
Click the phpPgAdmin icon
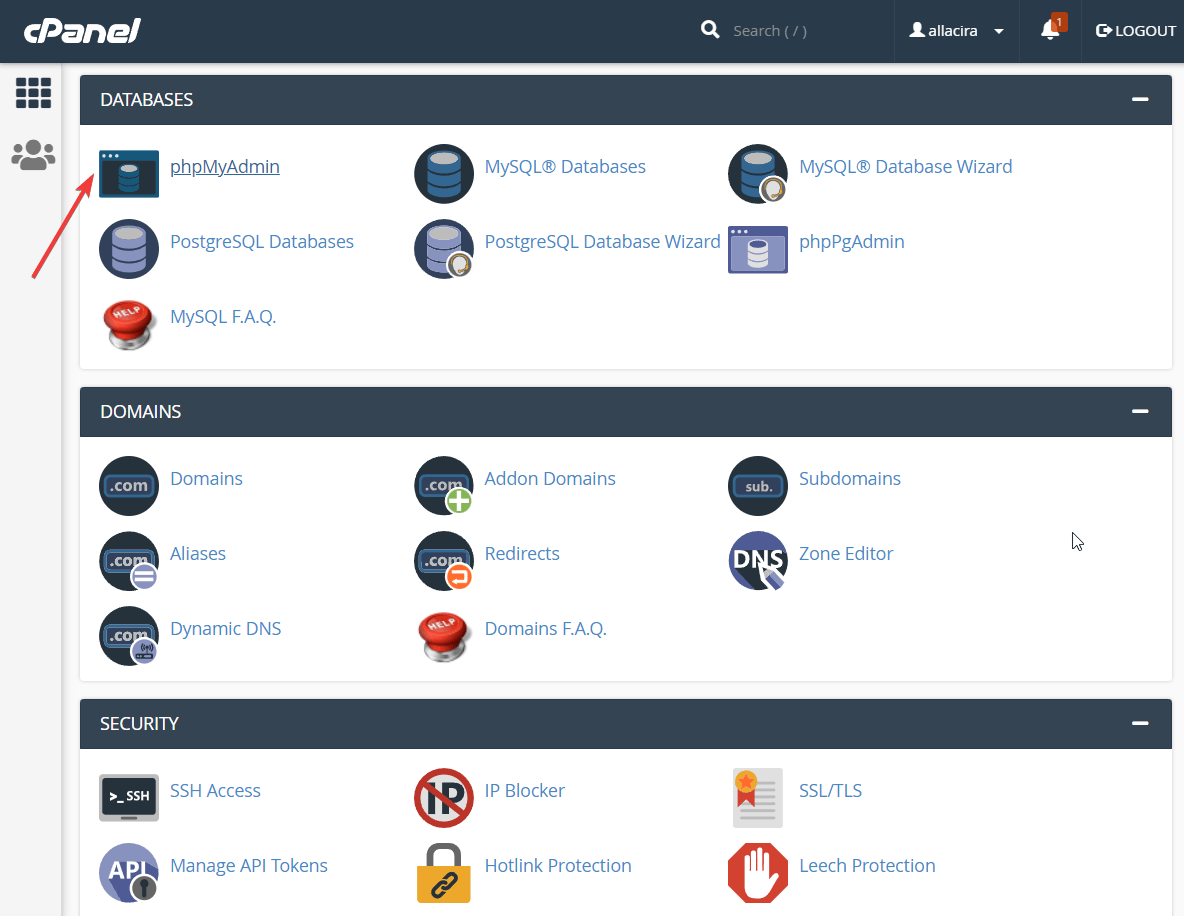758,249
